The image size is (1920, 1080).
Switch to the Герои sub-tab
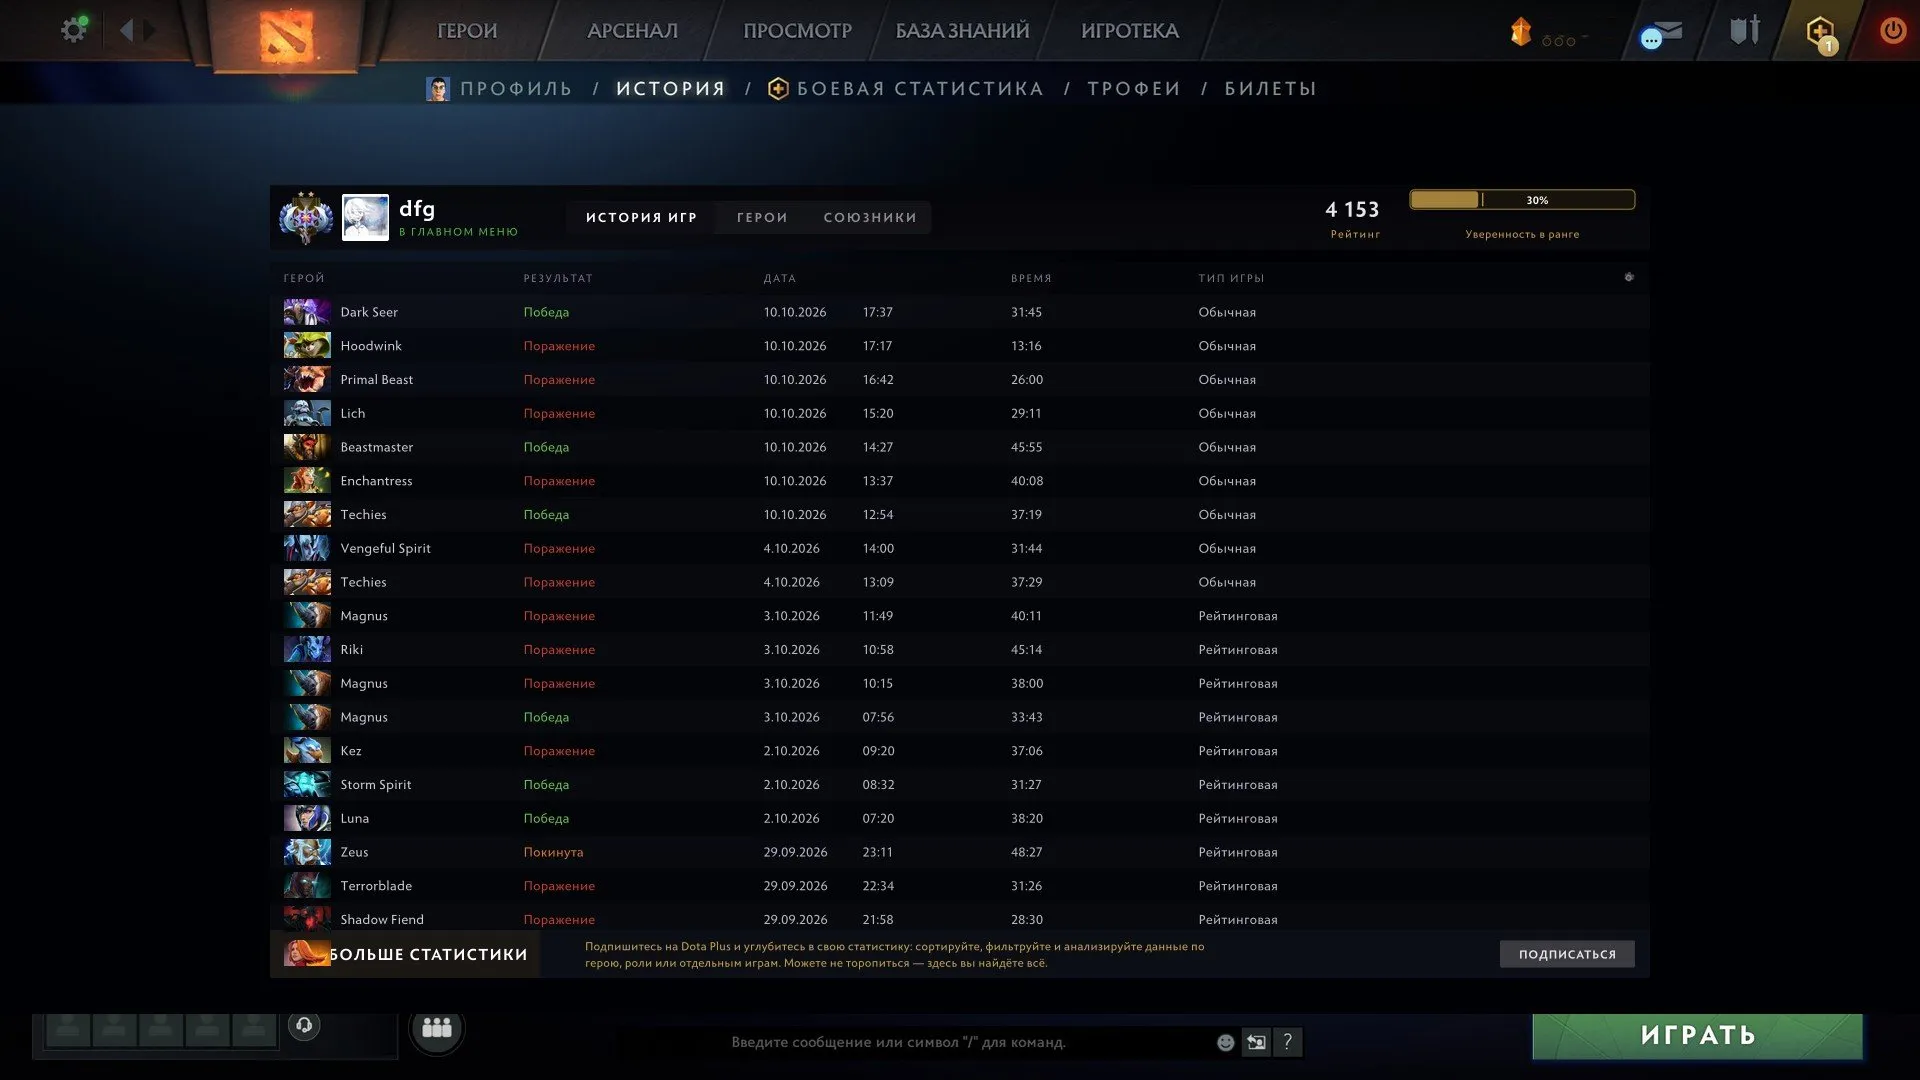pyautogui.click(x=762, y=217)
